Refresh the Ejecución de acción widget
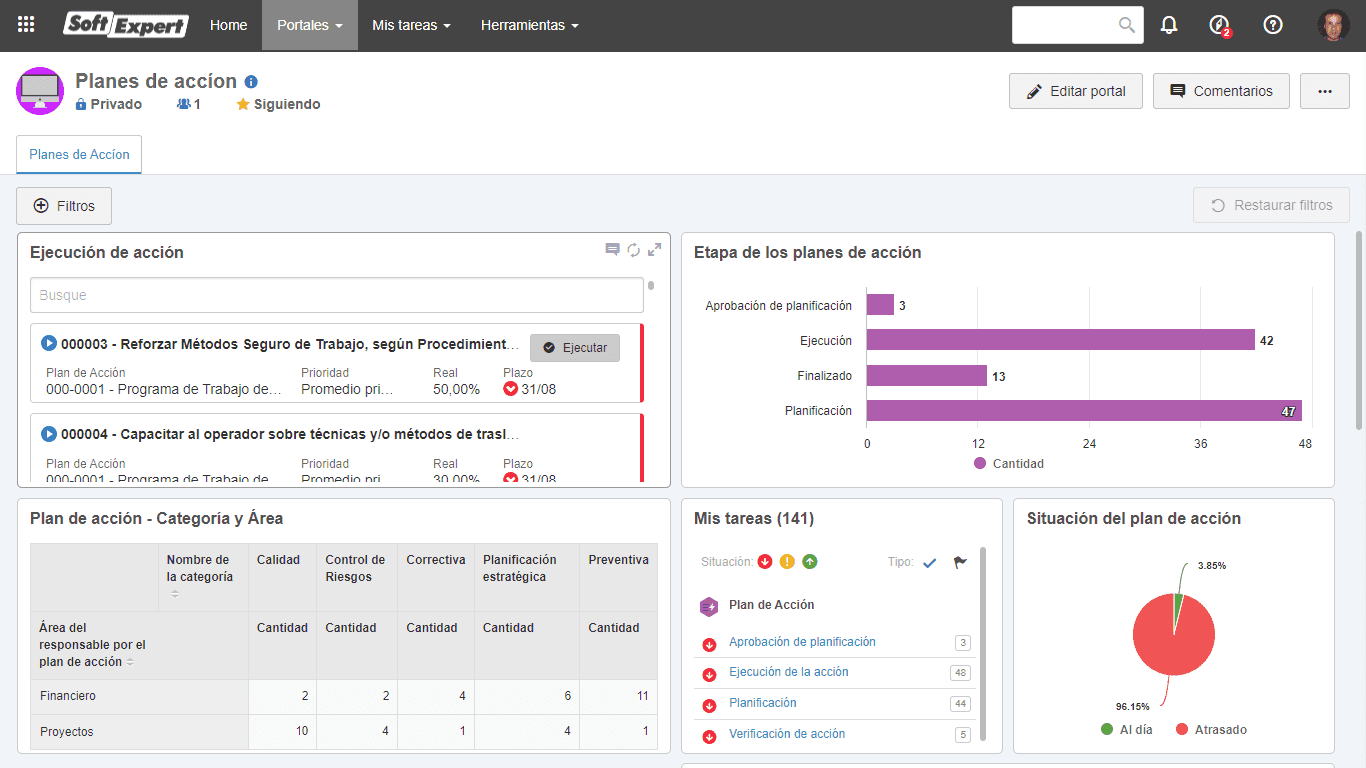The width and height of the screenshot is (1366, 768). 634,250
